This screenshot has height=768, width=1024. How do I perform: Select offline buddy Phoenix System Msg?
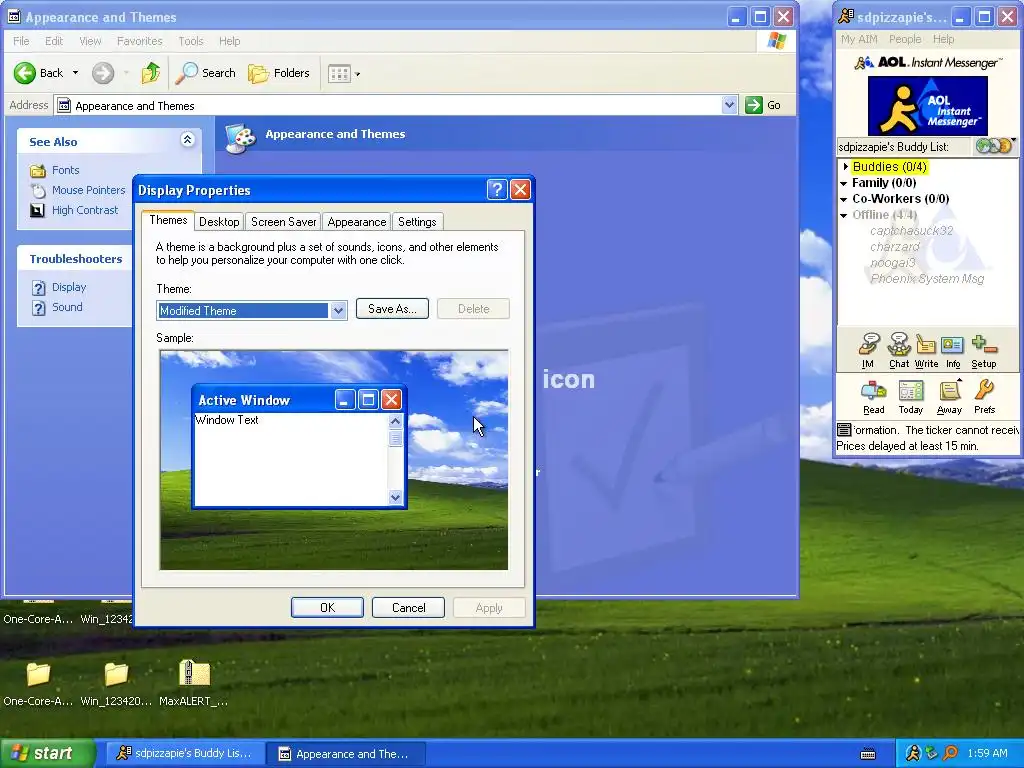pos(927,279)
